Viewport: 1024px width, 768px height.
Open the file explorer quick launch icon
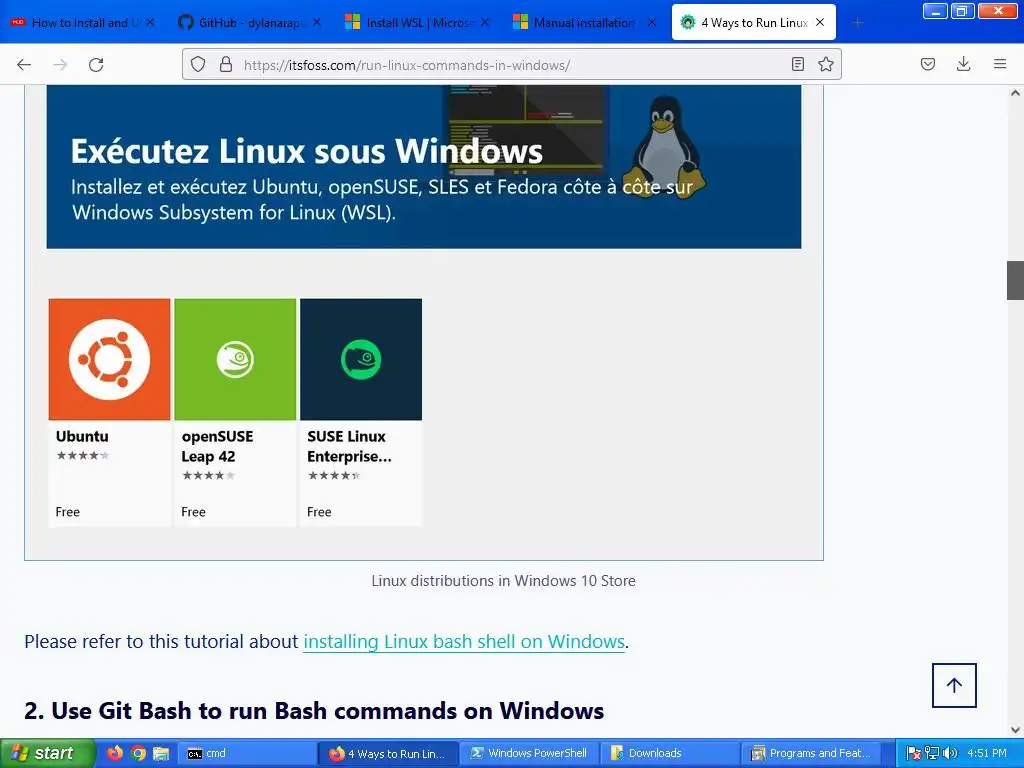tap(161, 753)
